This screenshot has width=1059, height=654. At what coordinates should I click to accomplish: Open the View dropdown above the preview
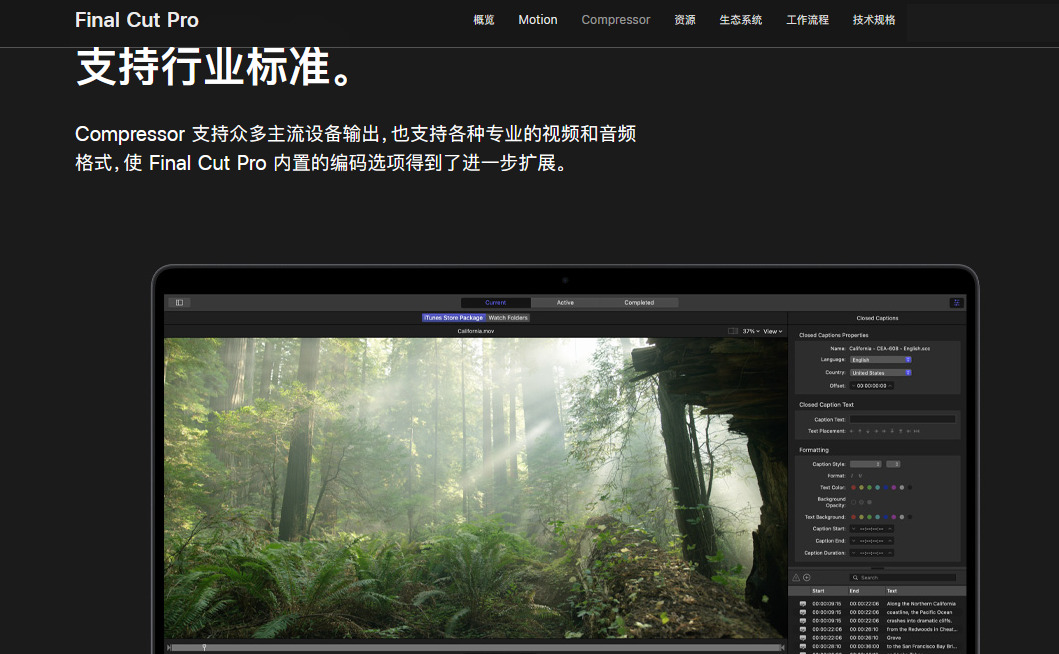click(773, 331)
